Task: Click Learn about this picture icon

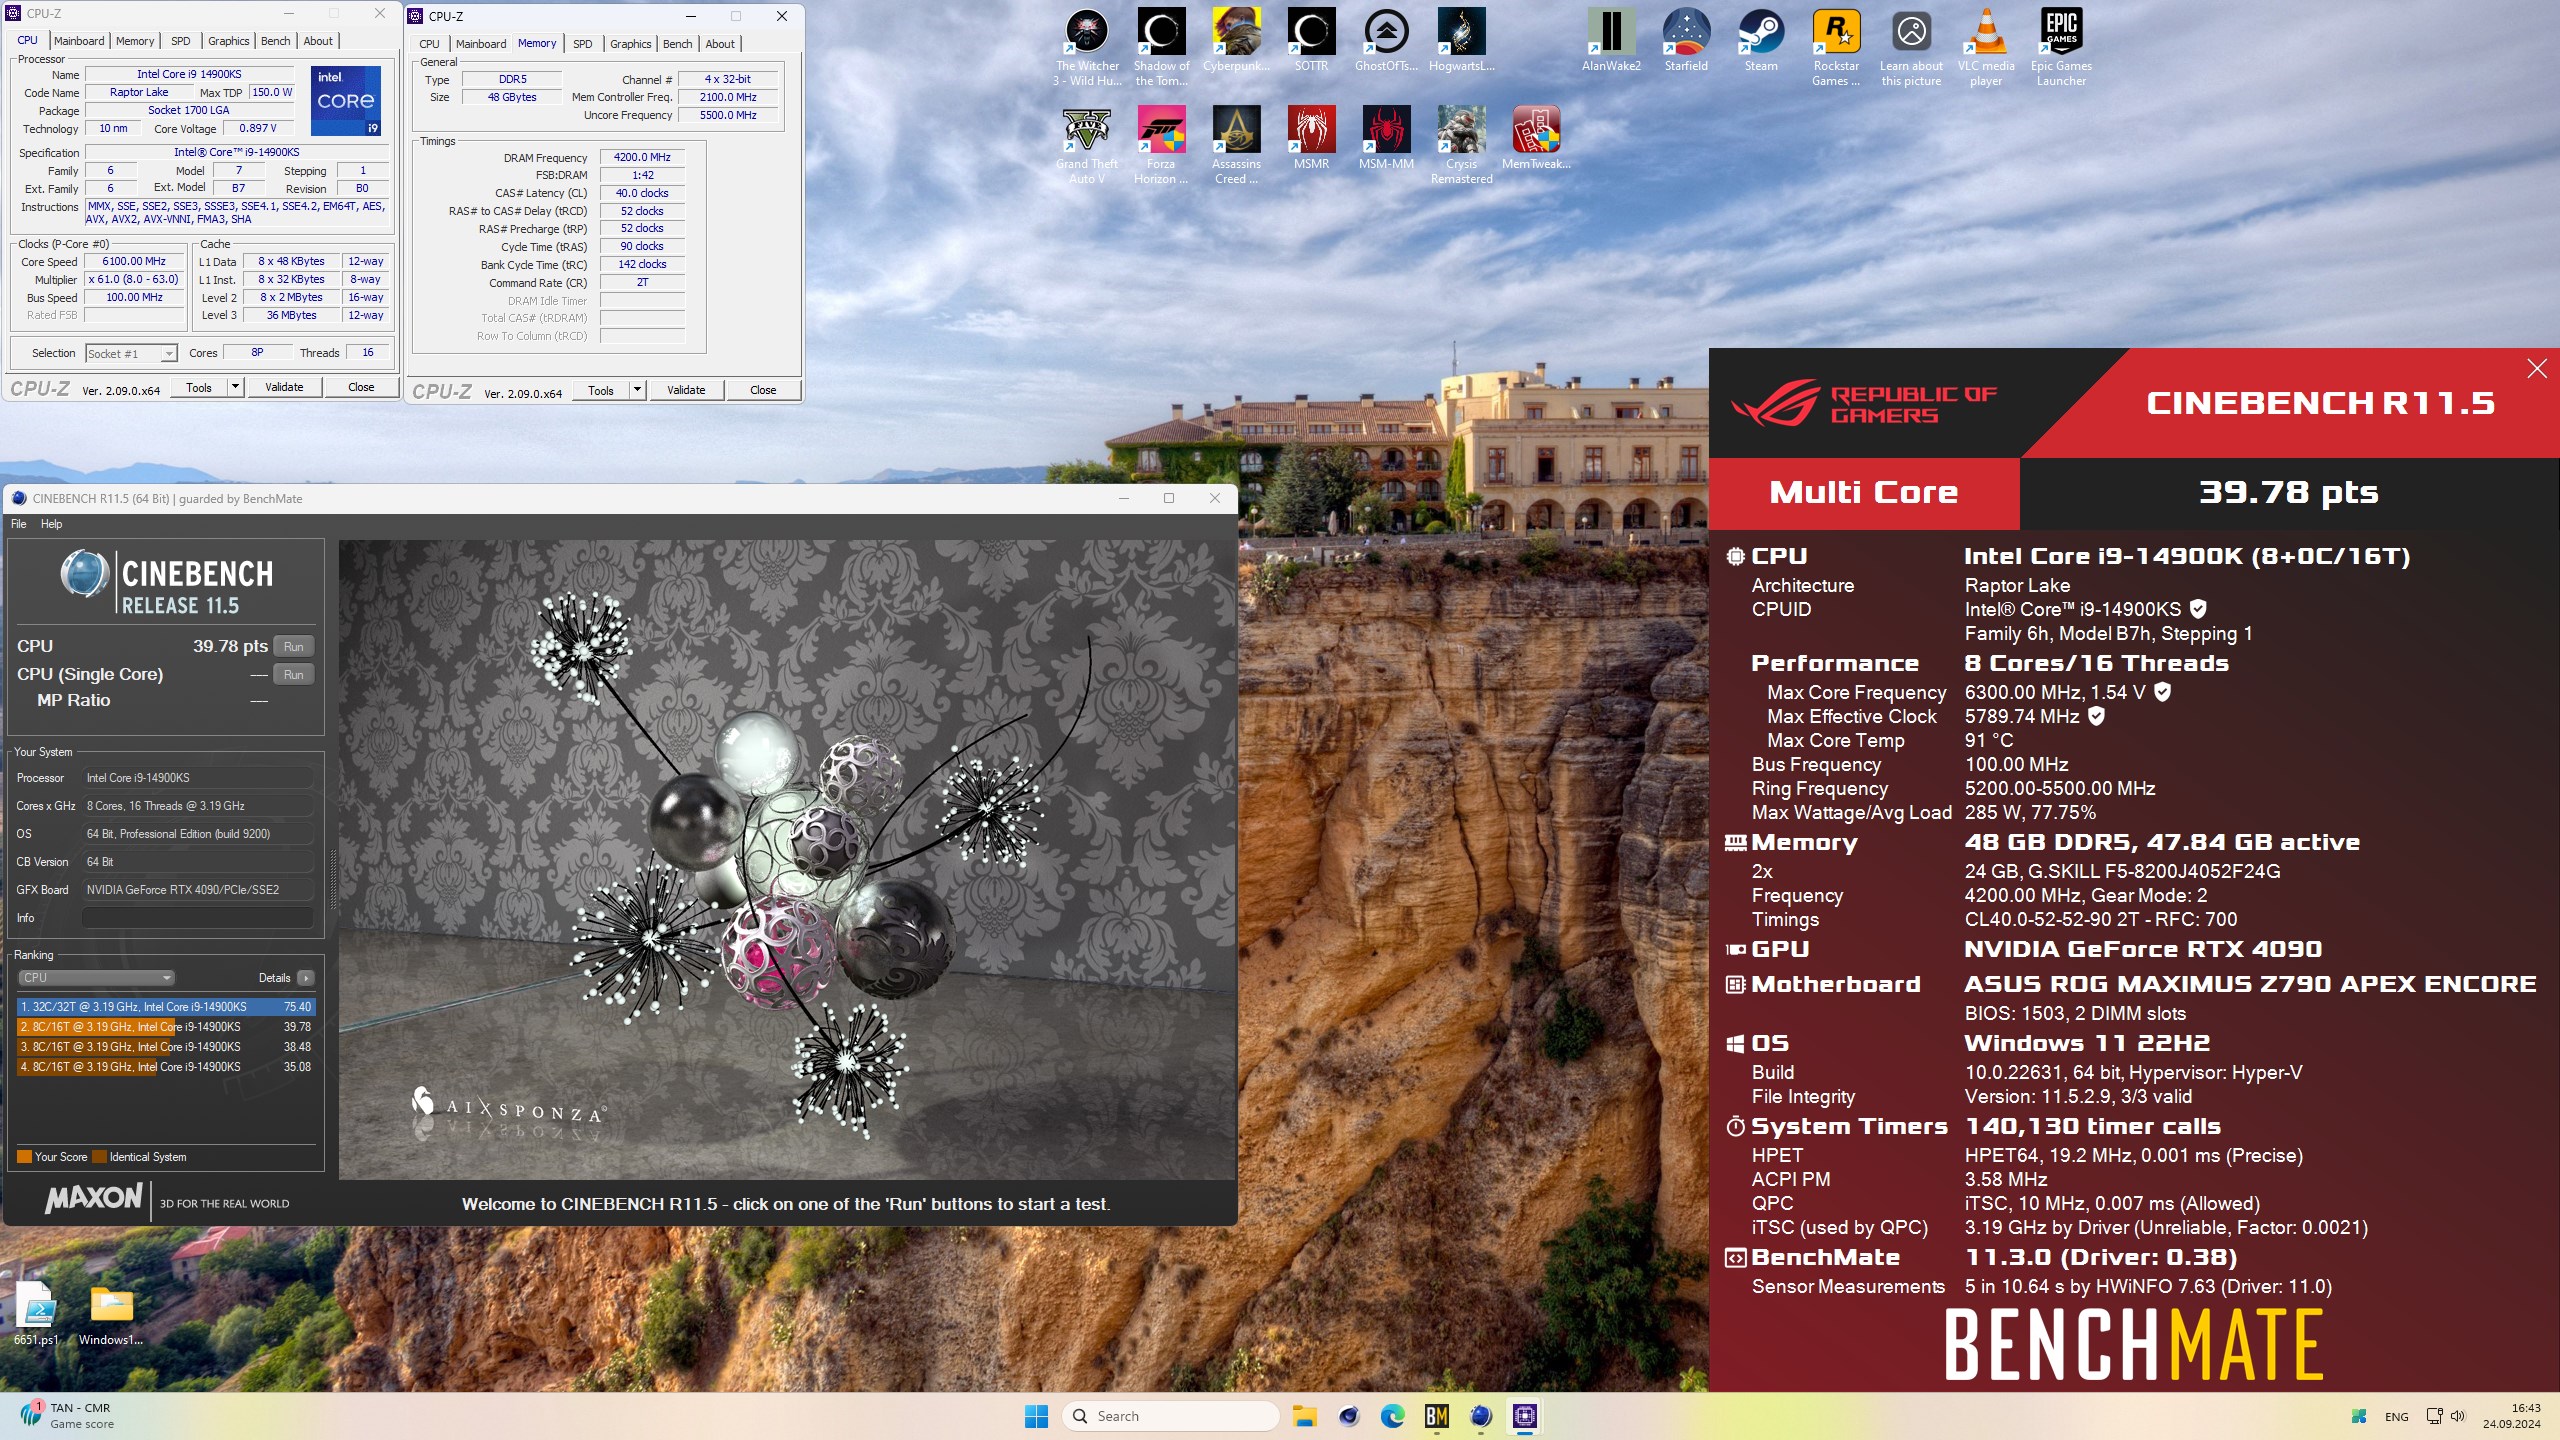Action: pos(1911,47)
